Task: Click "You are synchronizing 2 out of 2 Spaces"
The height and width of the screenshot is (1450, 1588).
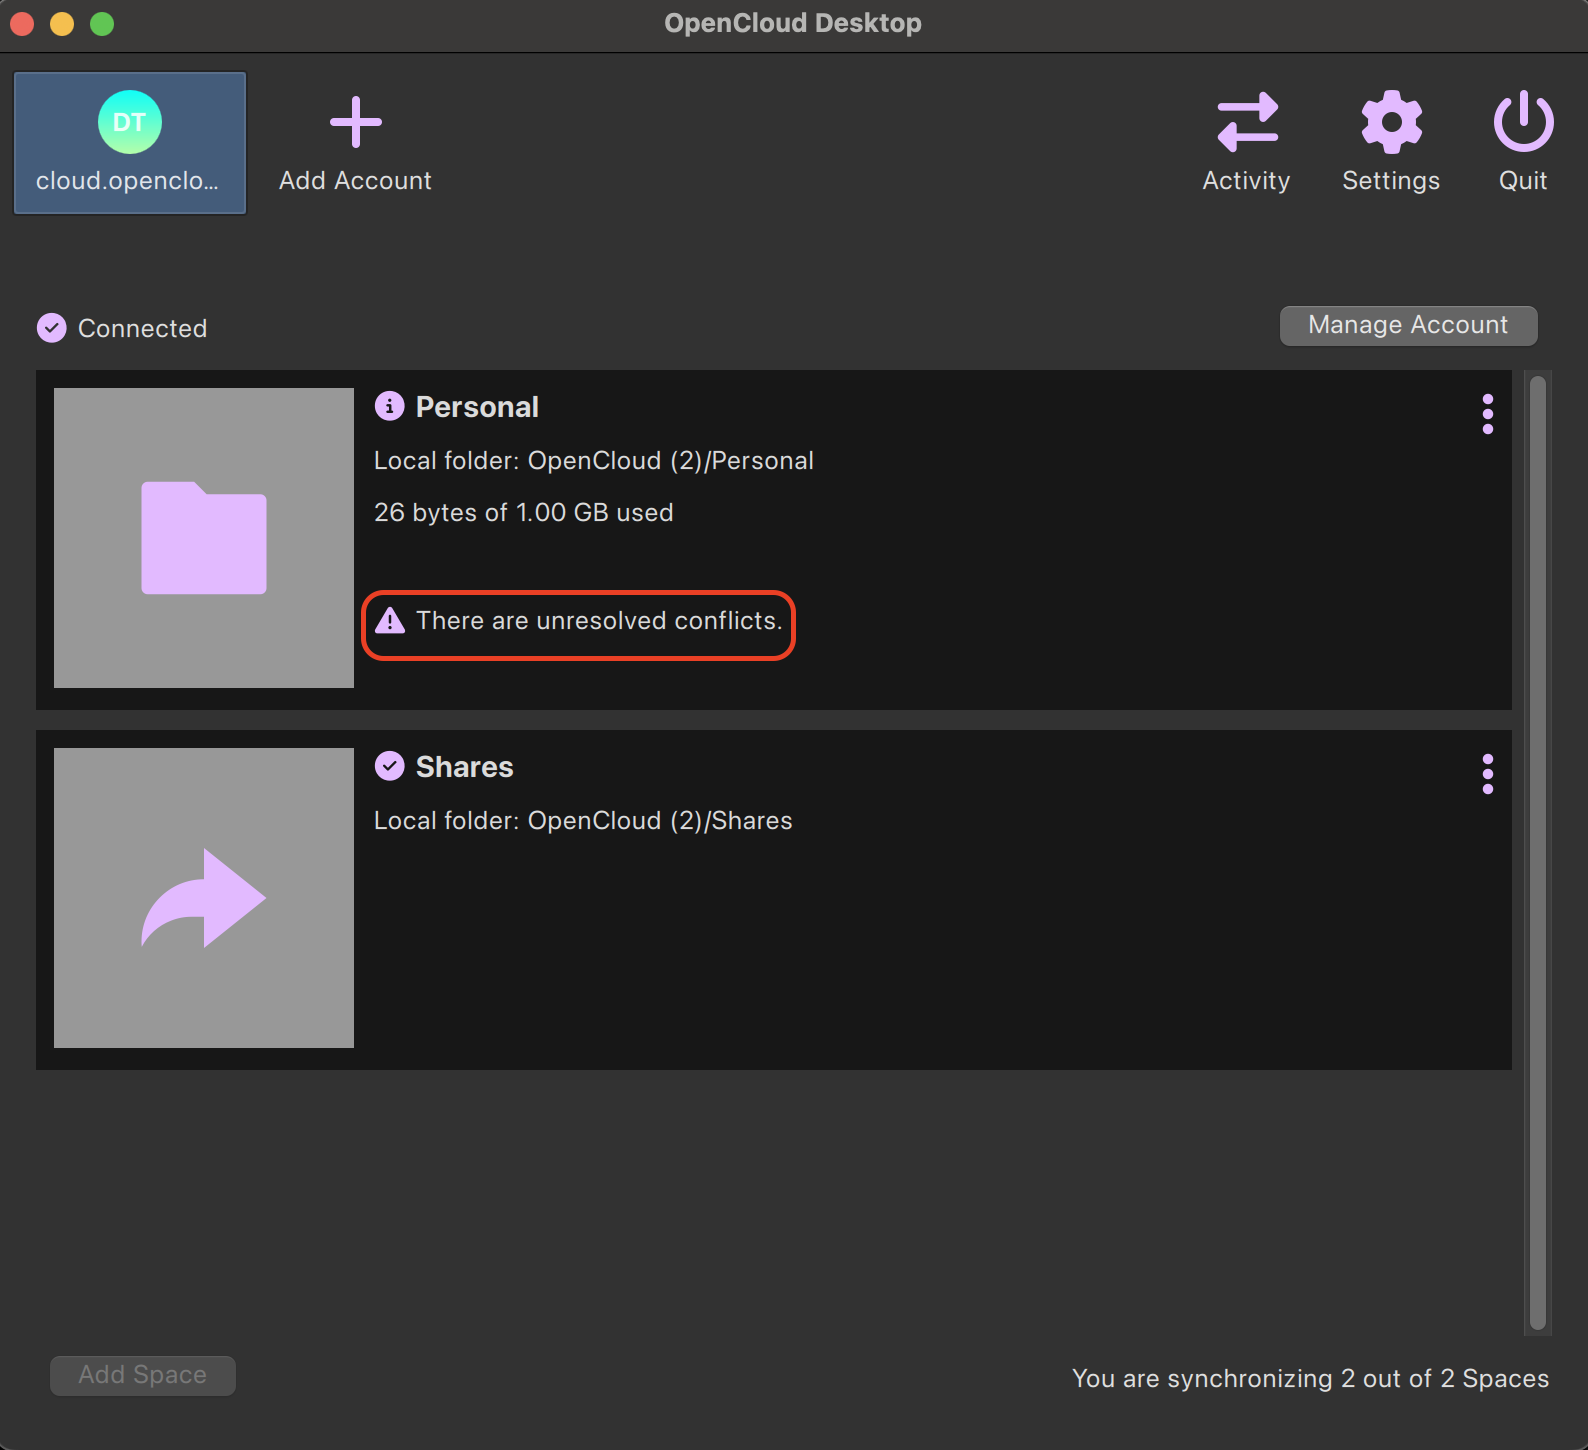Action: pyautogui.click(x=1310, y=1379)
